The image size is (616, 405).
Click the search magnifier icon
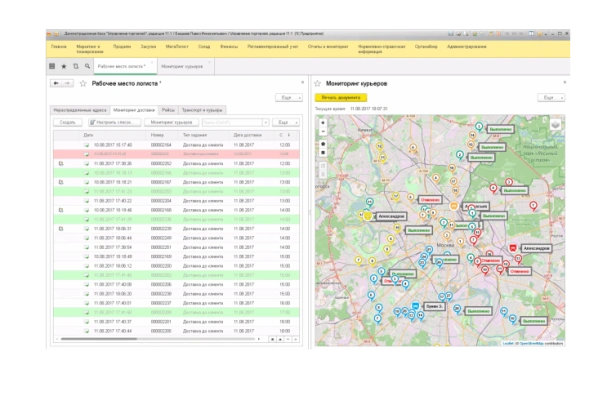87,66
